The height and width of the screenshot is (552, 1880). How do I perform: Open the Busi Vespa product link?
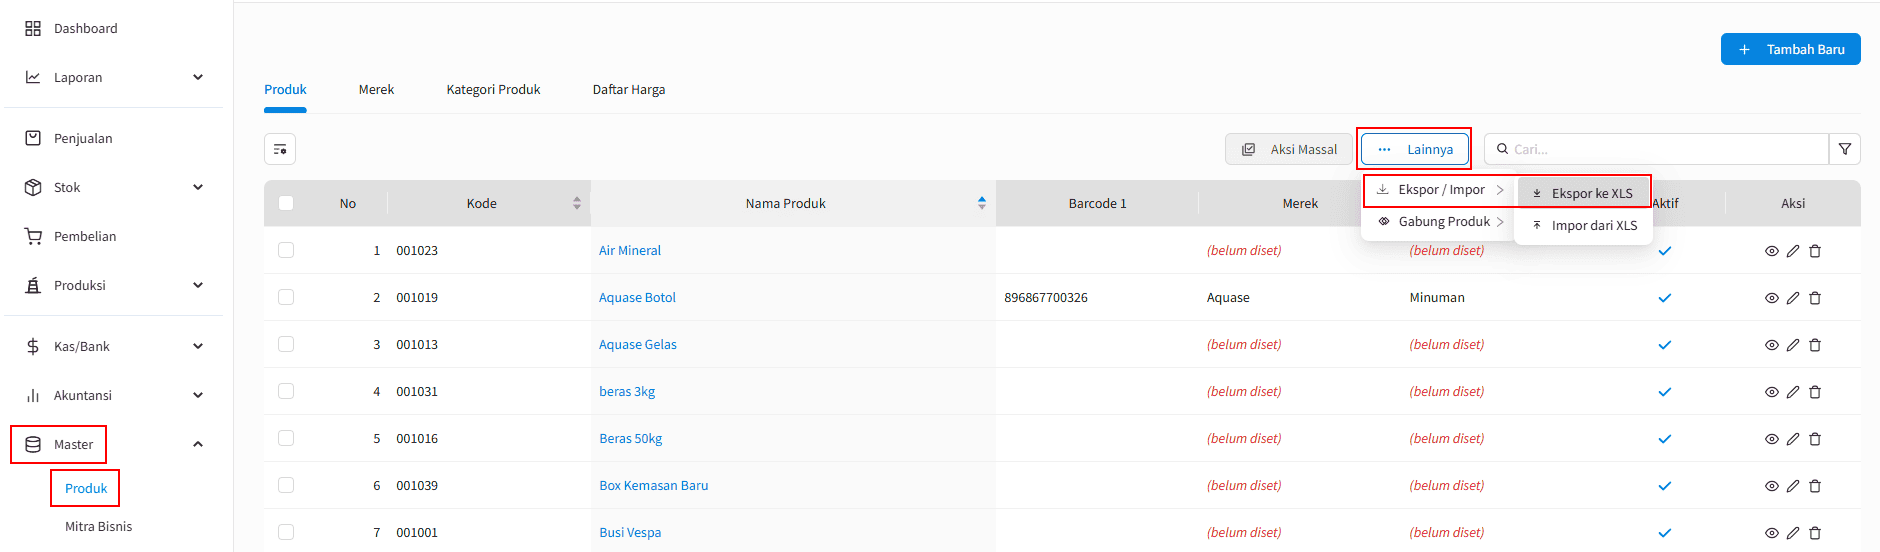tap(630, 532)
